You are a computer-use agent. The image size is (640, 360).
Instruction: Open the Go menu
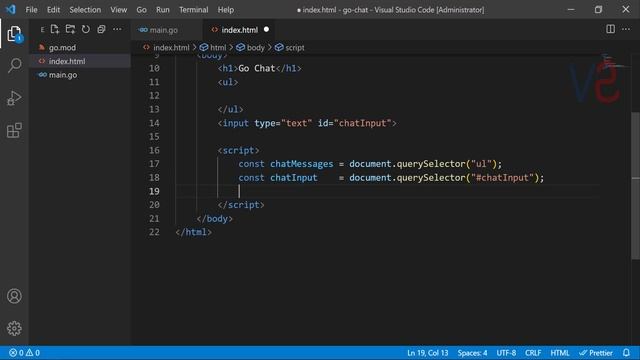pos(141,9)
